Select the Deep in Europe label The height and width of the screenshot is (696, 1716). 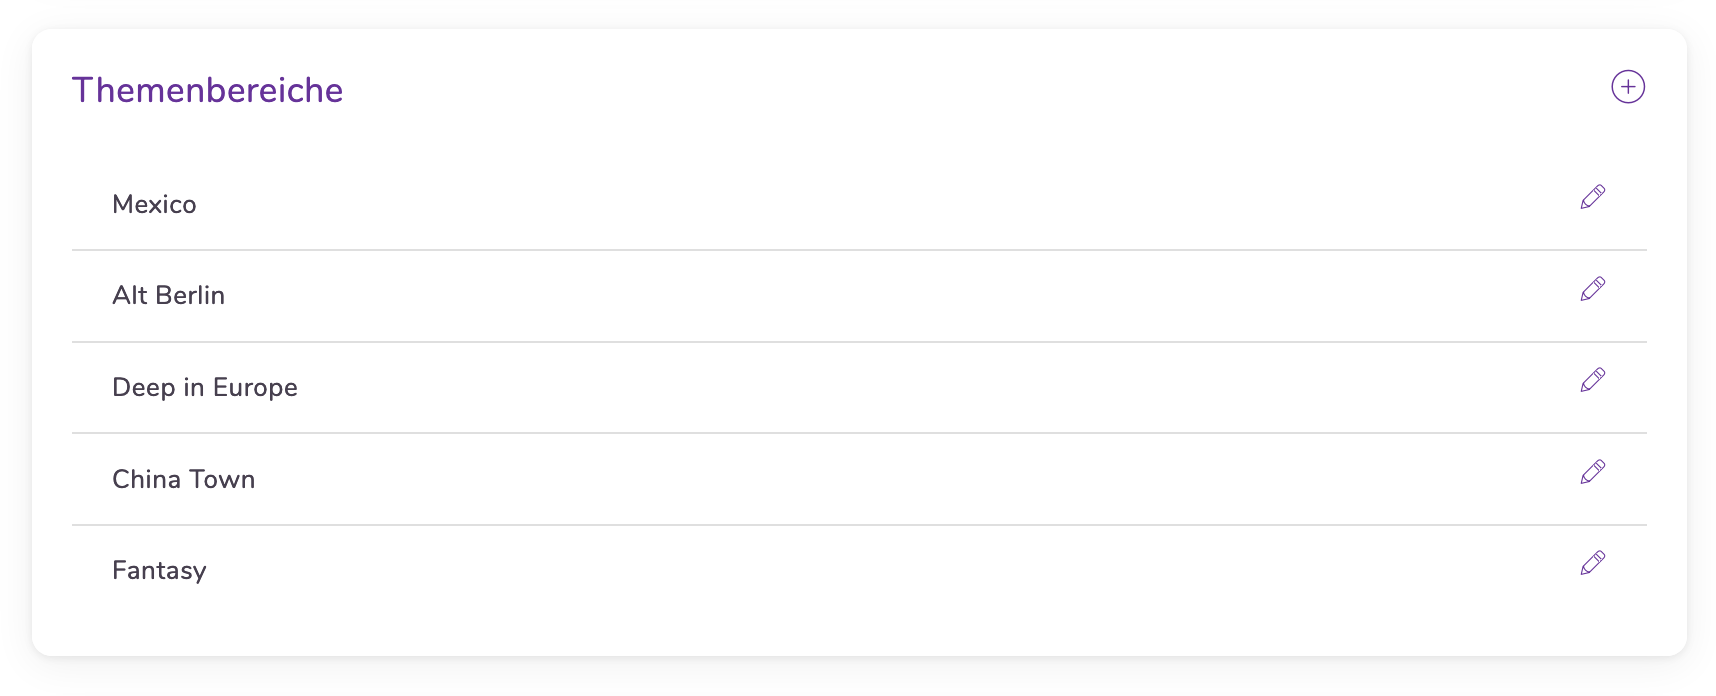204,388
